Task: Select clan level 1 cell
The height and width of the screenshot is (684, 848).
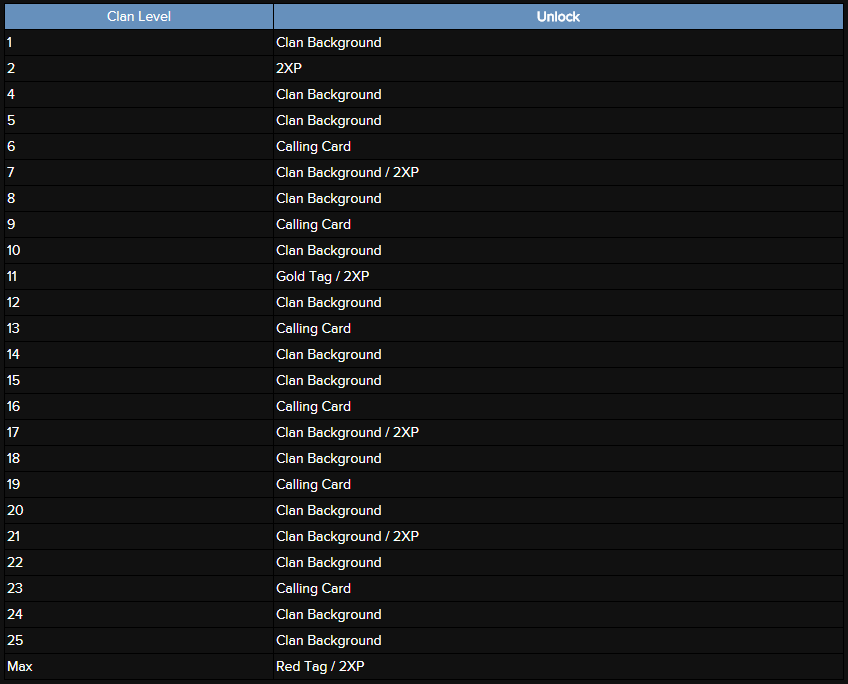Action: (x=139, y=42)
